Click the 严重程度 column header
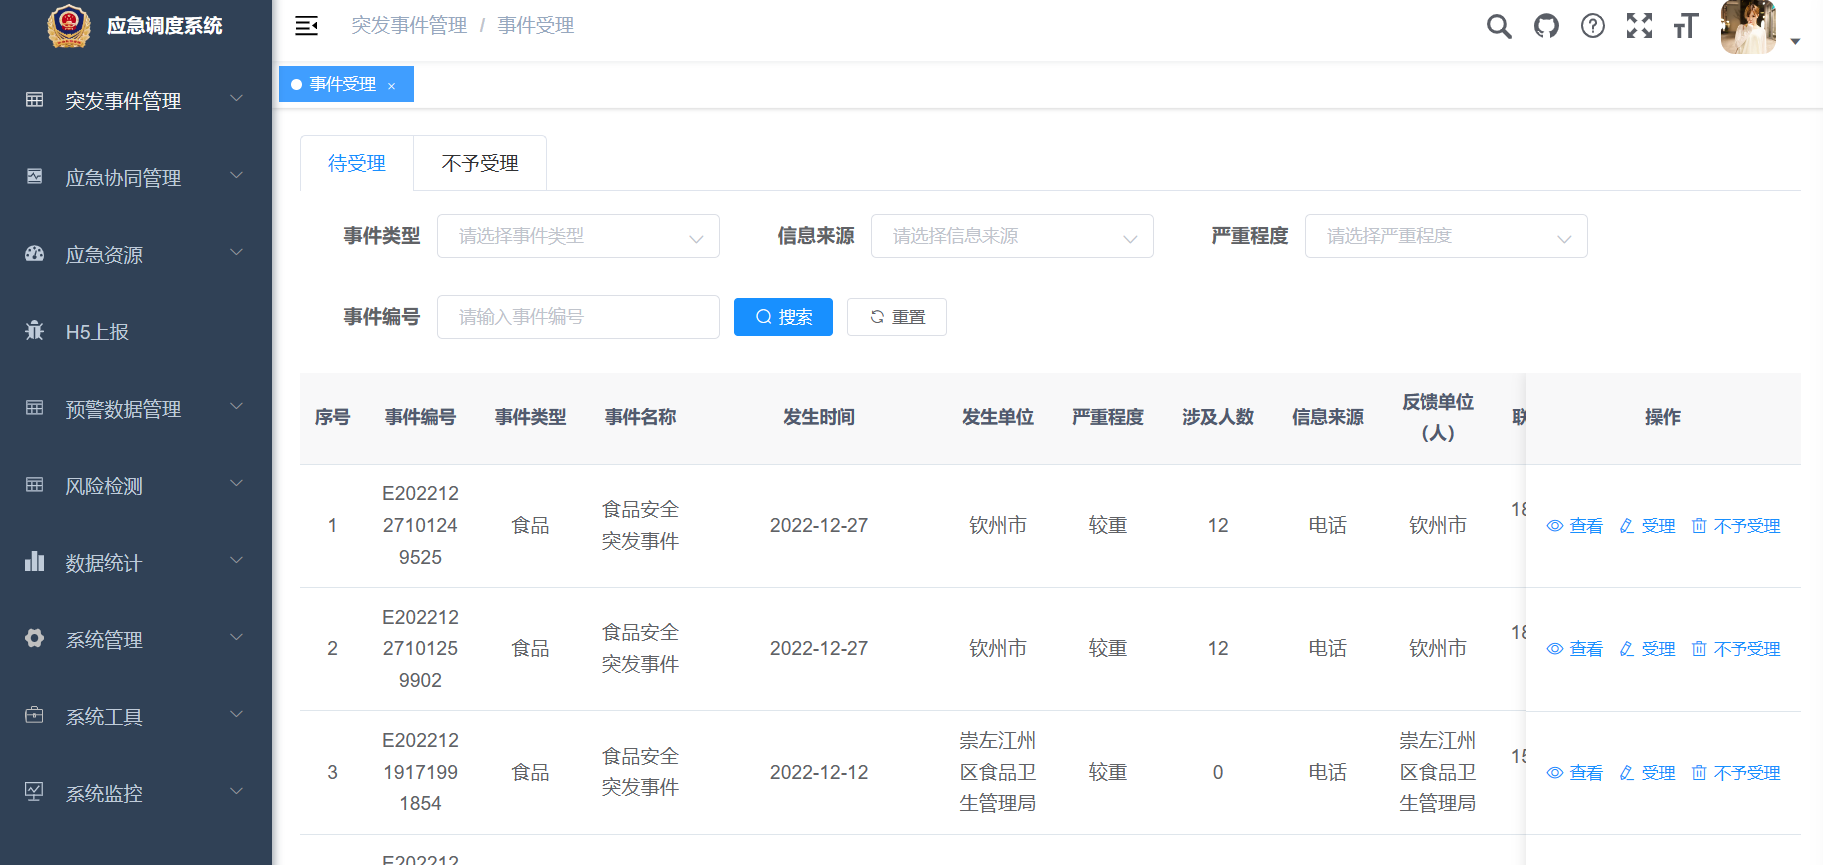The height and width of the screenshot is (865, 1823). [1108, 417]
